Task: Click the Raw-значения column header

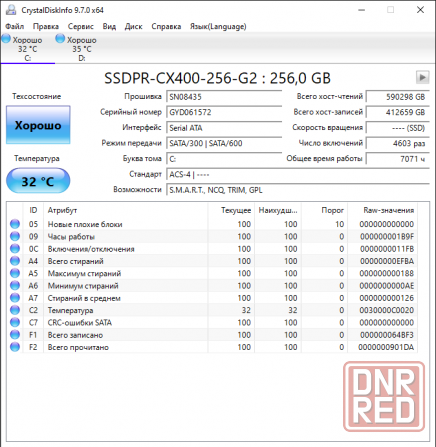Action: (383, 210)
